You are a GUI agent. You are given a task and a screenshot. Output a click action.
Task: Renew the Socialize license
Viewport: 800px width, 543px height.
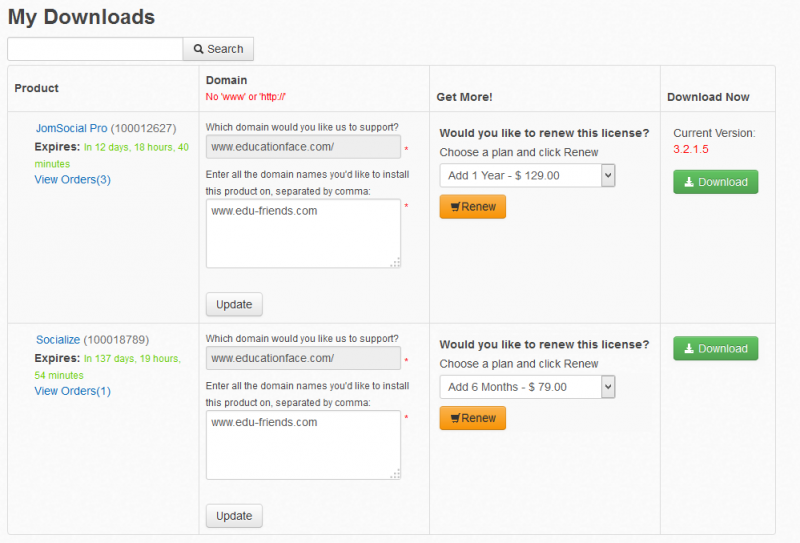pyautogui.click(x=472, y=418)
